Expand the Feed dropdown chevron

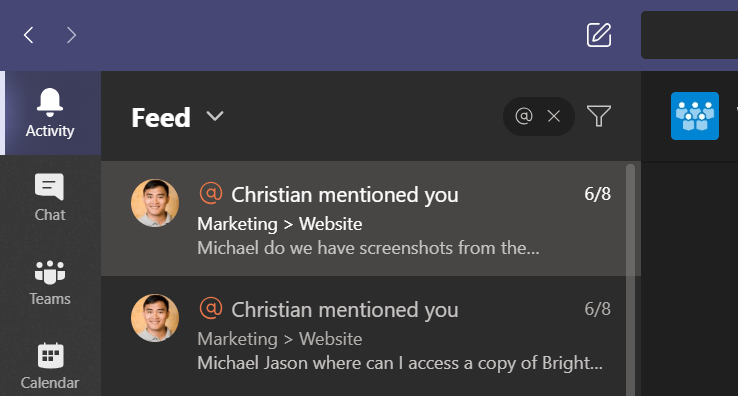215,116
